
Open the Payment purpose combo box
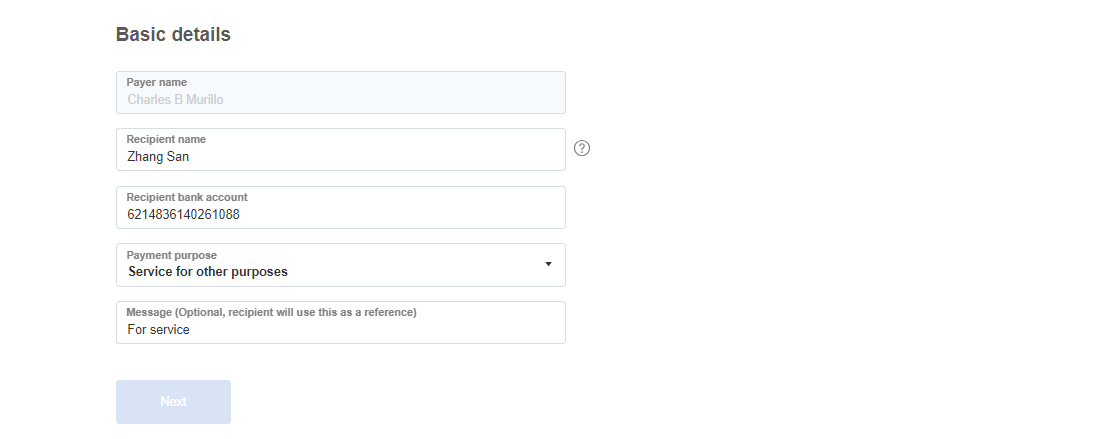pyautogui.click(x=341, y=265)
